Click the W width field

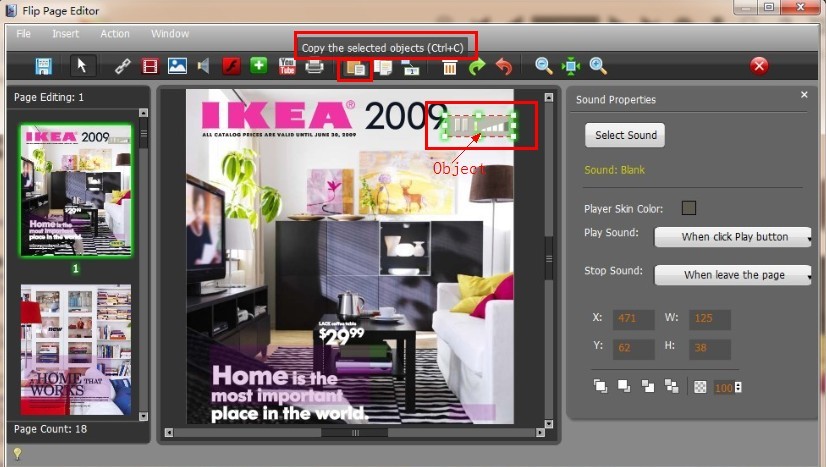[710, 319]
